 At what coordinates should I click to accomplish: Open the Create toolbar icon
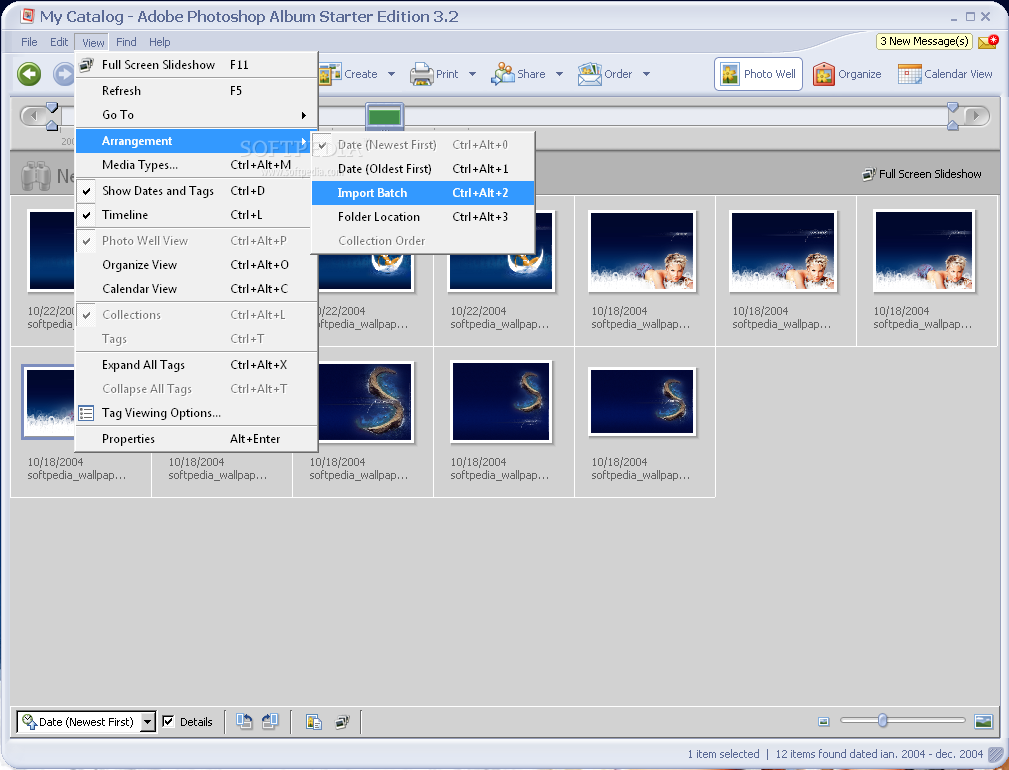tap(329, 74)
